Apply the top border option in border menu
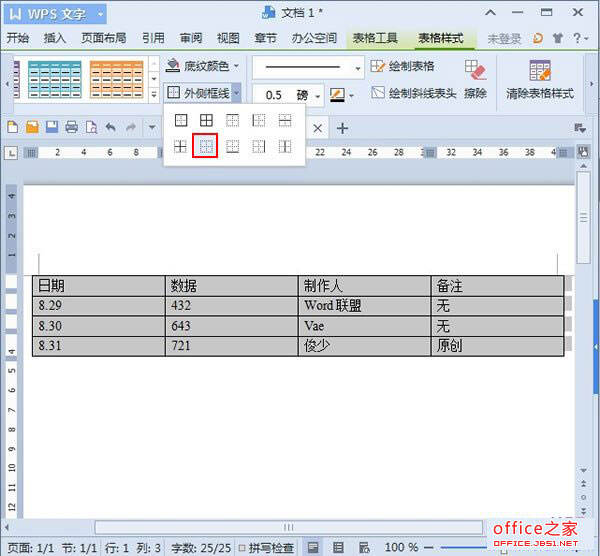 click(x=233, y=121)
